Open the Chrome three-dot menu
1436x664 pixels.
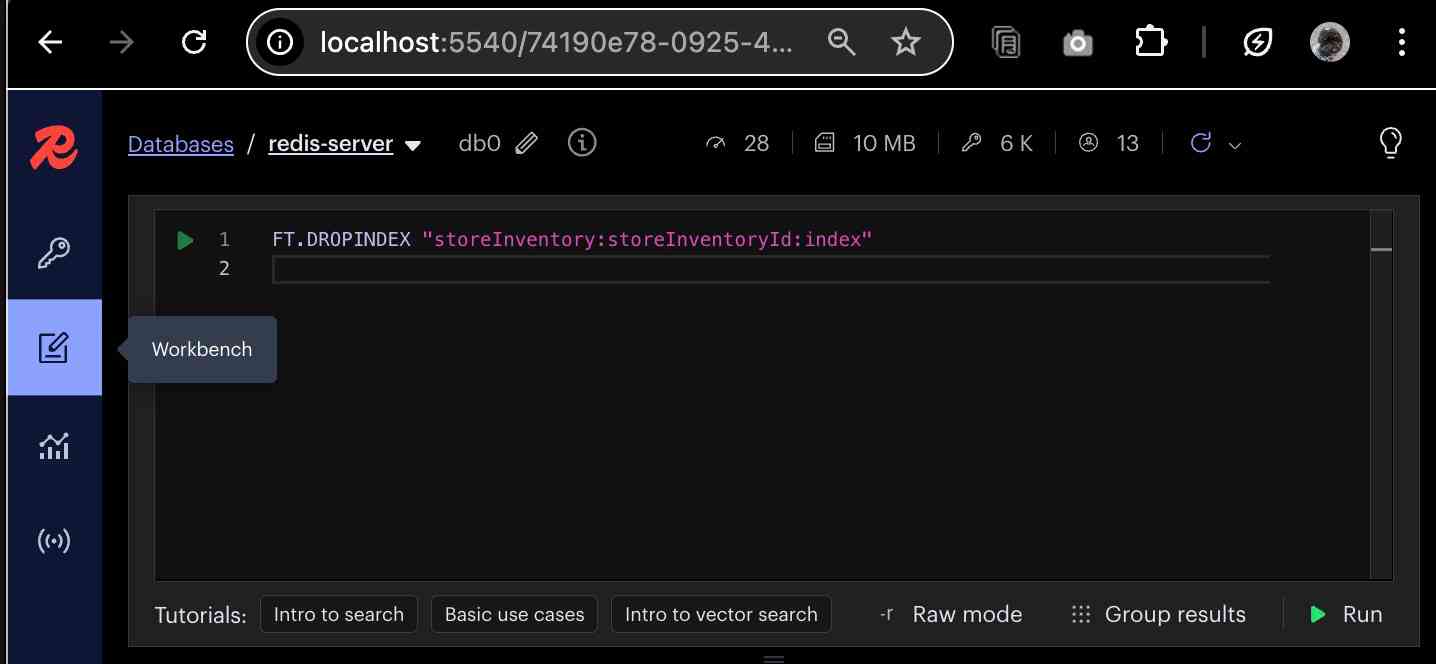(1401, 42)
